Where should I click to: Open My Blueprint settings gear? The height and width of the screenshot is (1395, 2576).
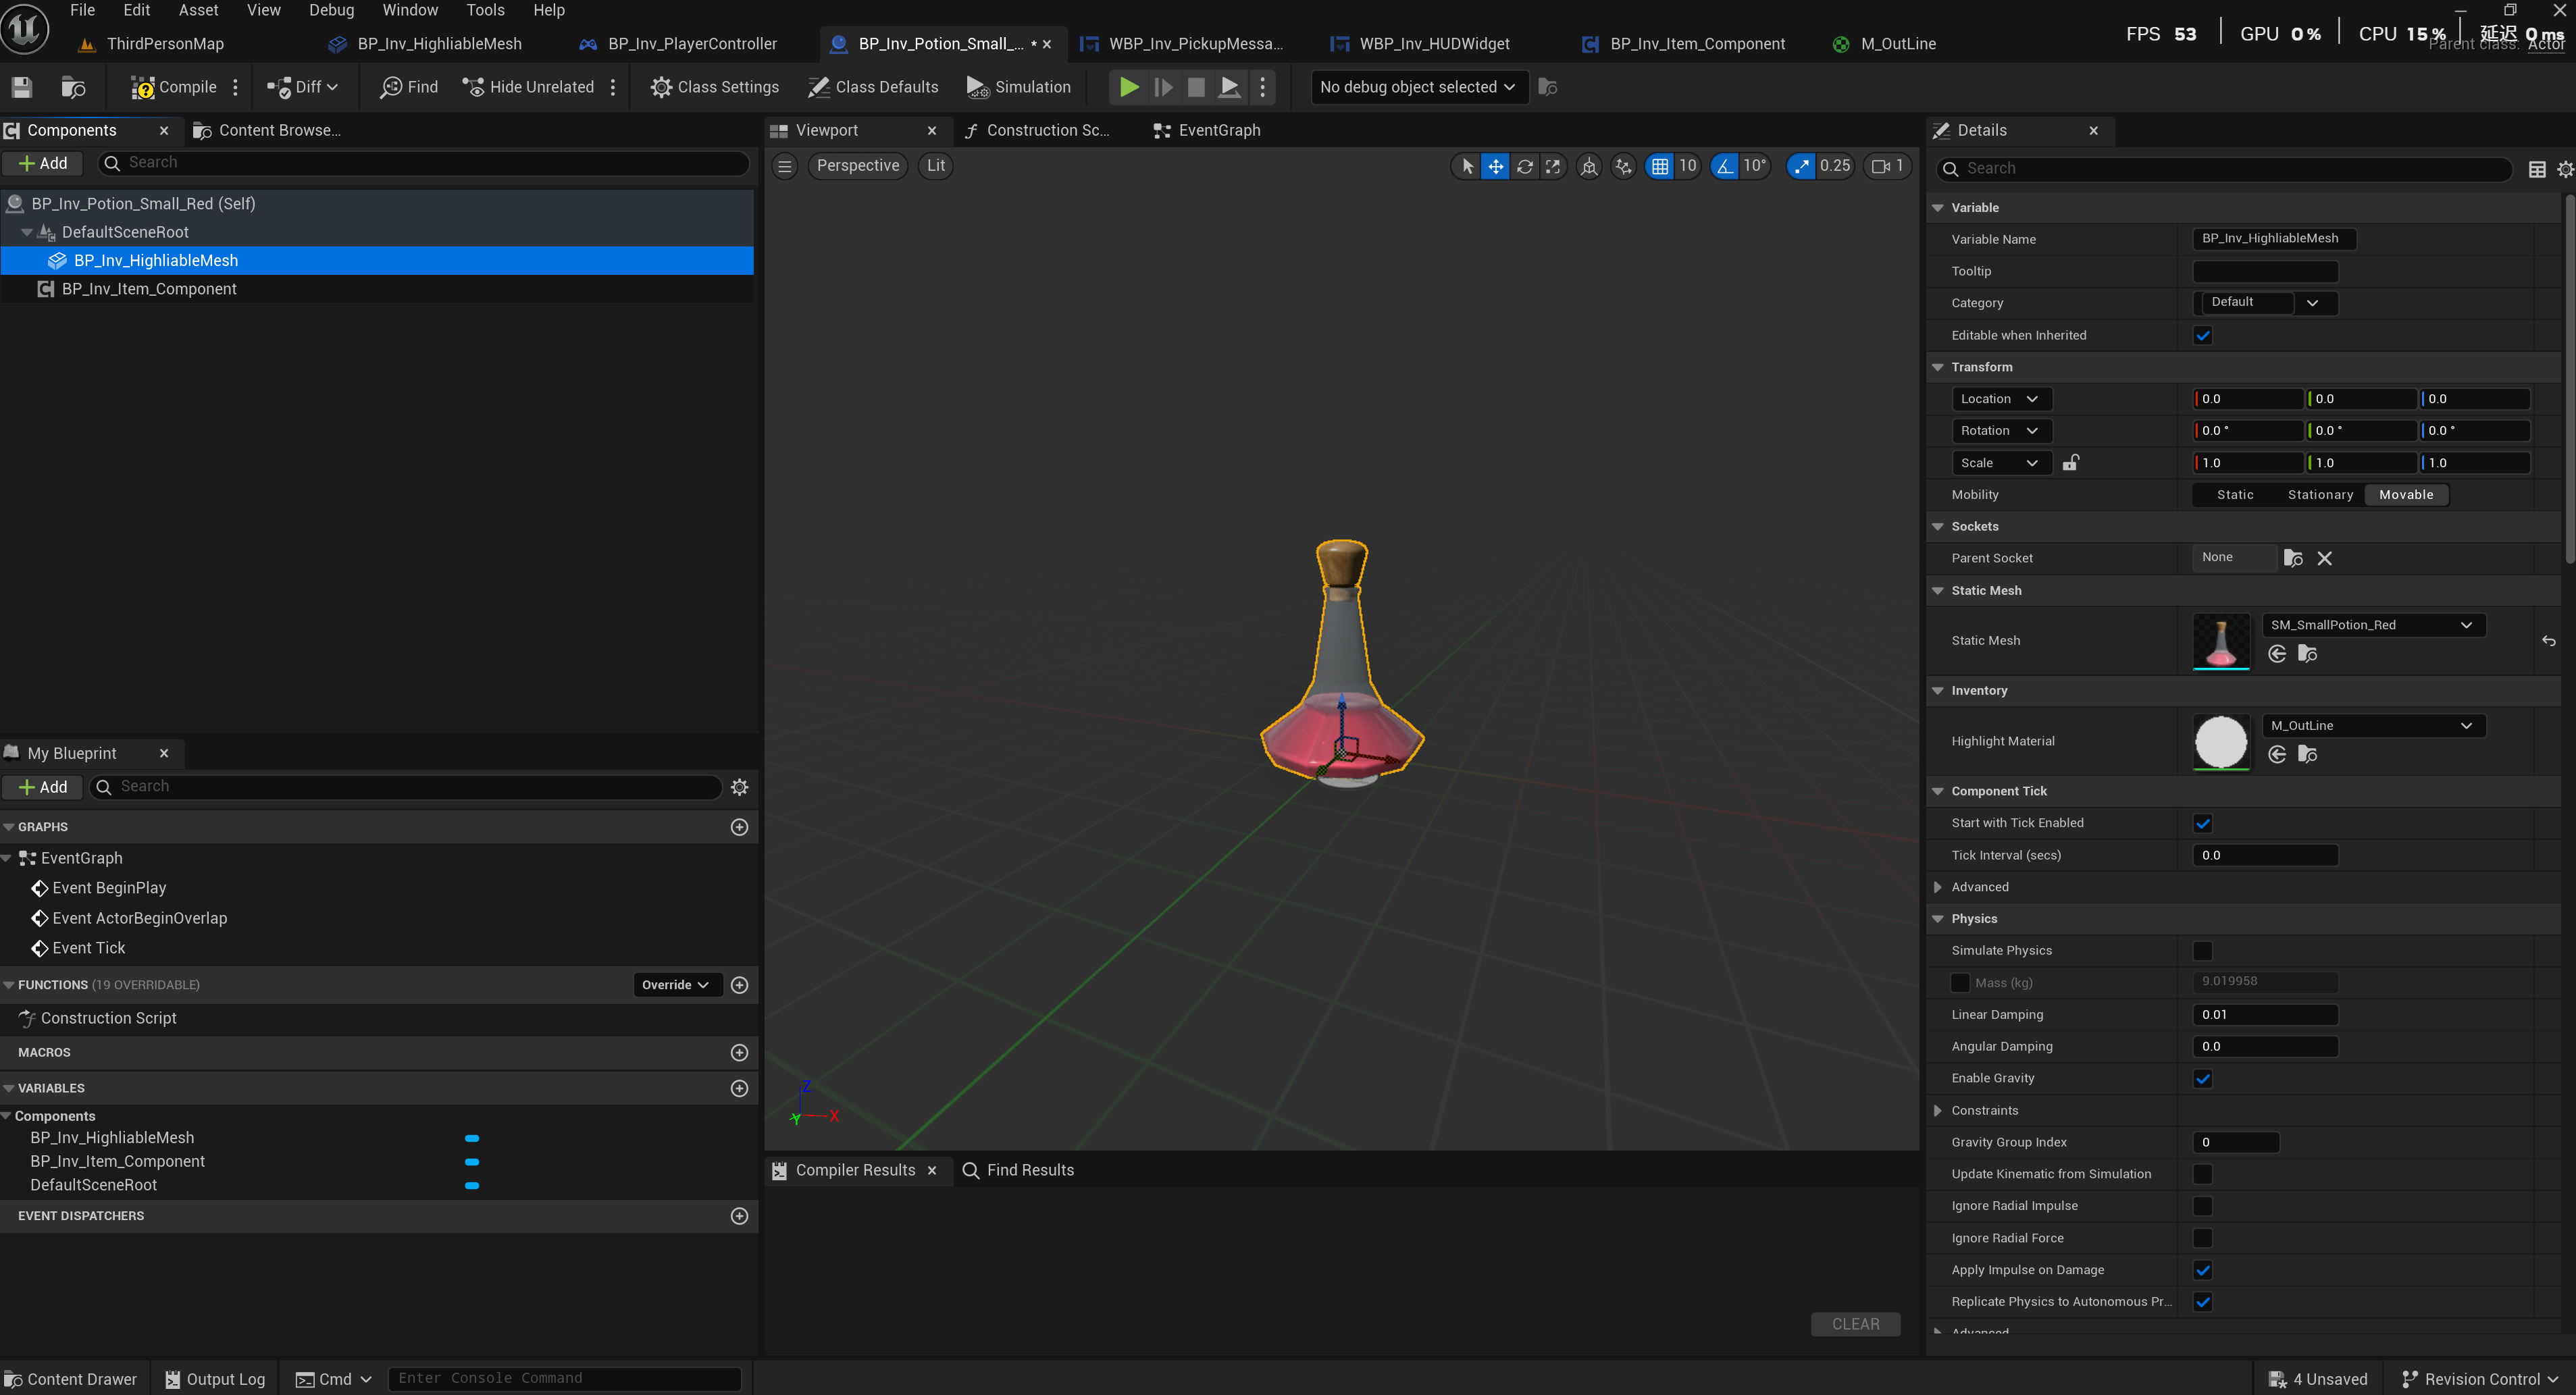click(x=739, y=787)
